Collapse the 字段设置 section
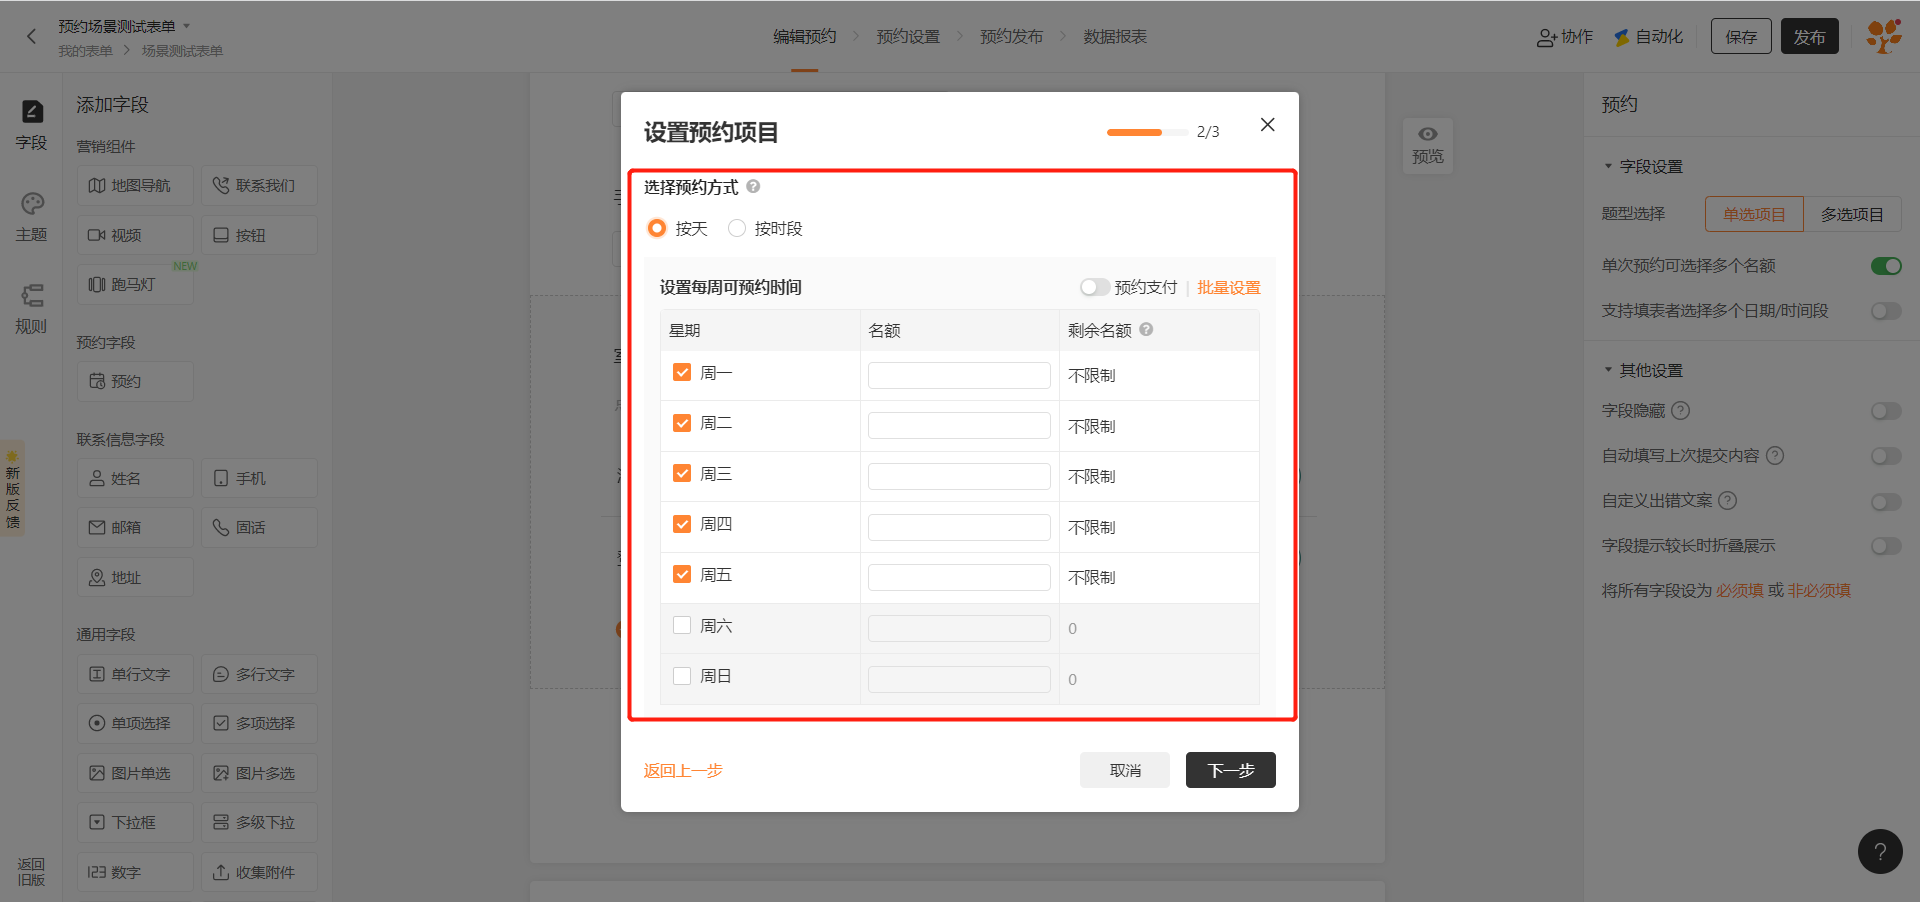This screenshot has width=1920, height=902. point(1608,166)
